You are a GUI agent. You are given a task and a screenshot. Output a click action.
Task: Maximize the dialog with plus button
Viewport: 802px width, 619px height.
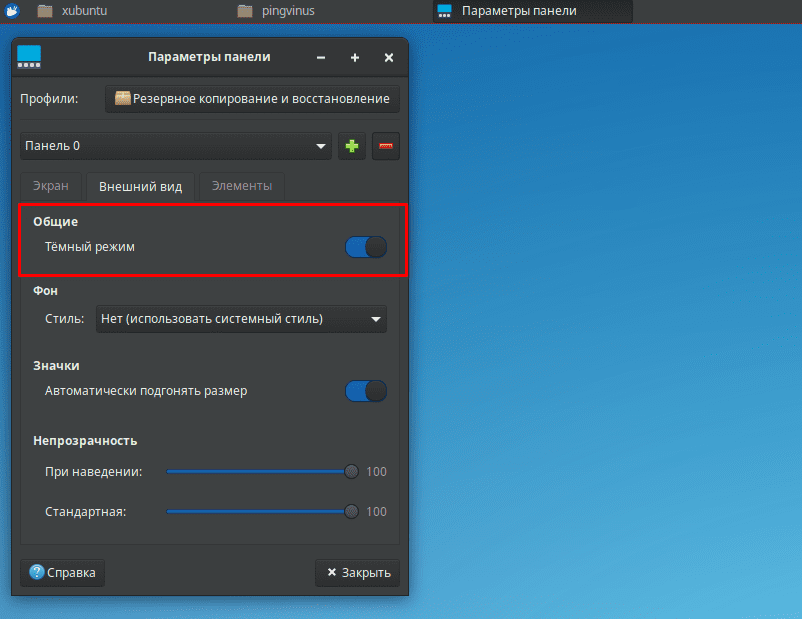tap(355, 58)
